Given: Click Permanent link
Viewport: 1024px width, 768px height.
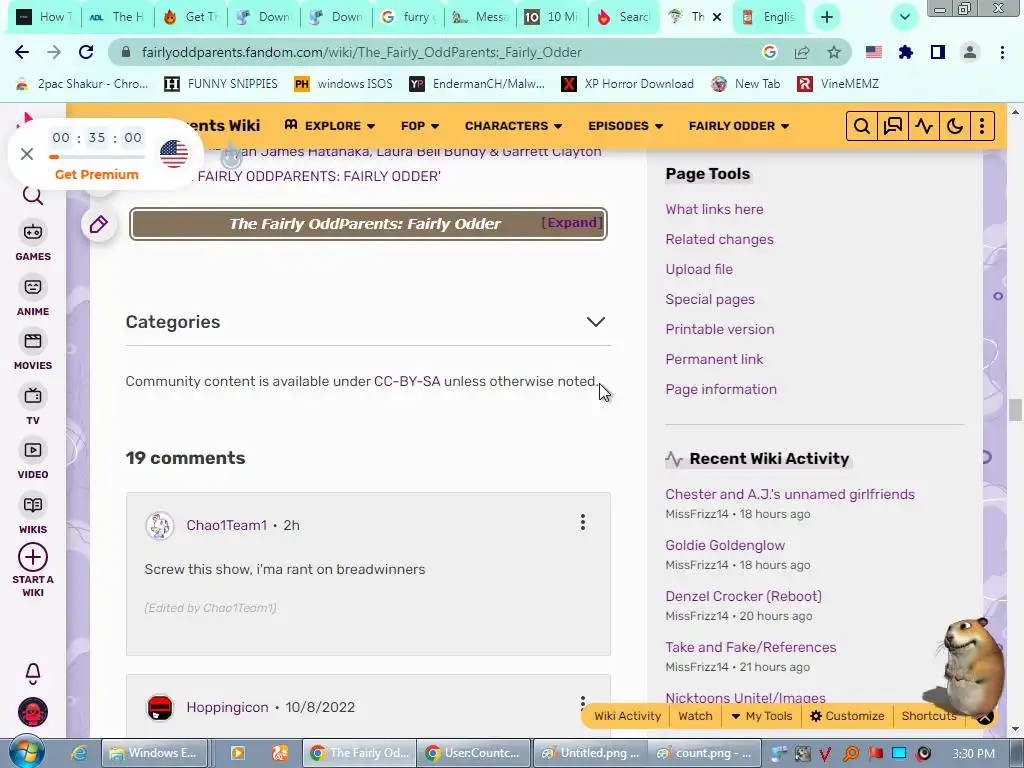Looking at the screenshot, I should click(714, 359).
